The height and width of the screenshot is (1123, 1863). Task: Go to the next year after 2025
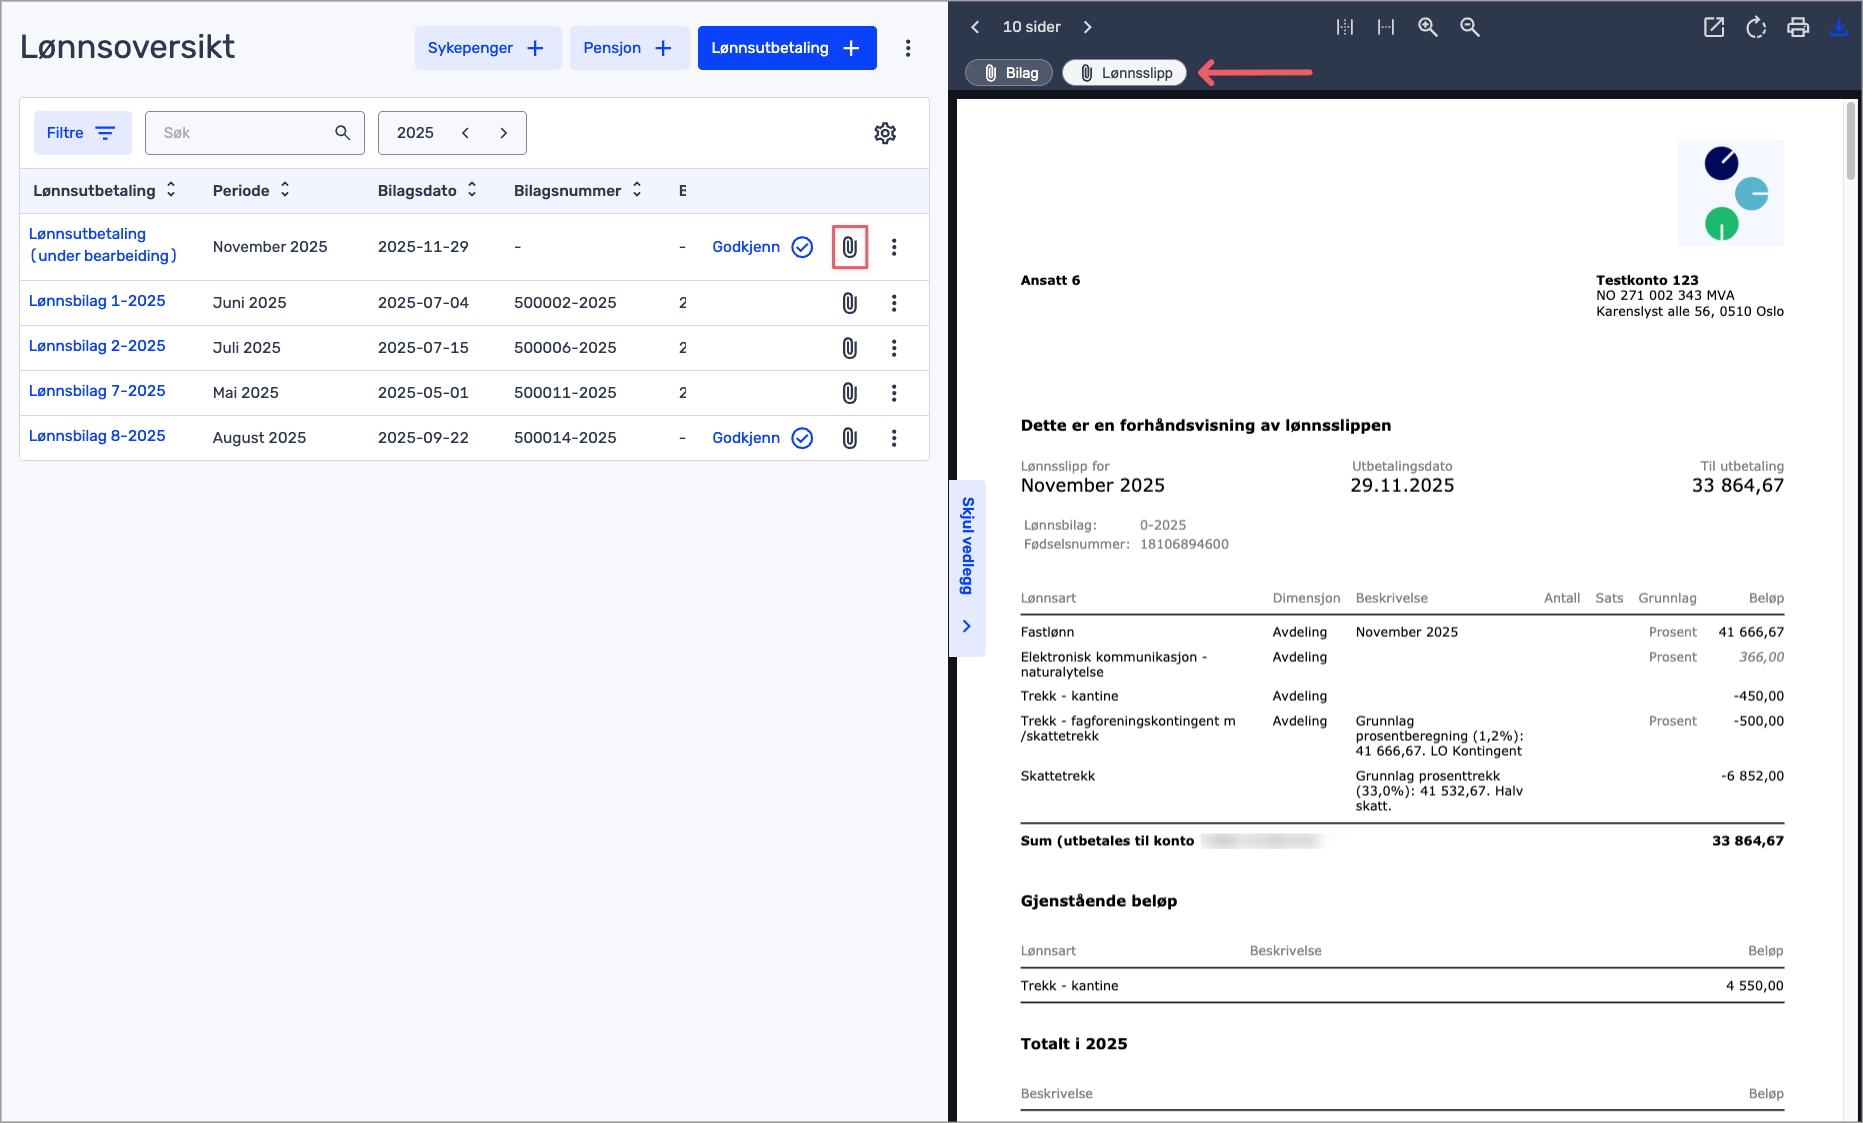point(503,133)
